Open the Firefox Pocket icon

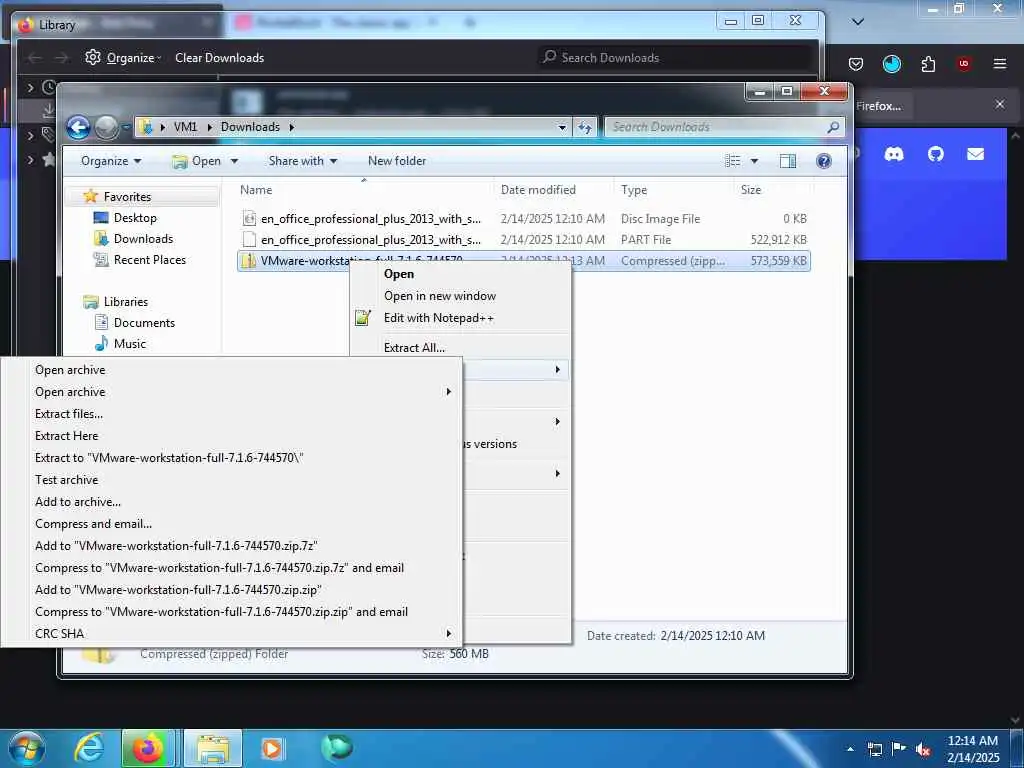(856, 64)
